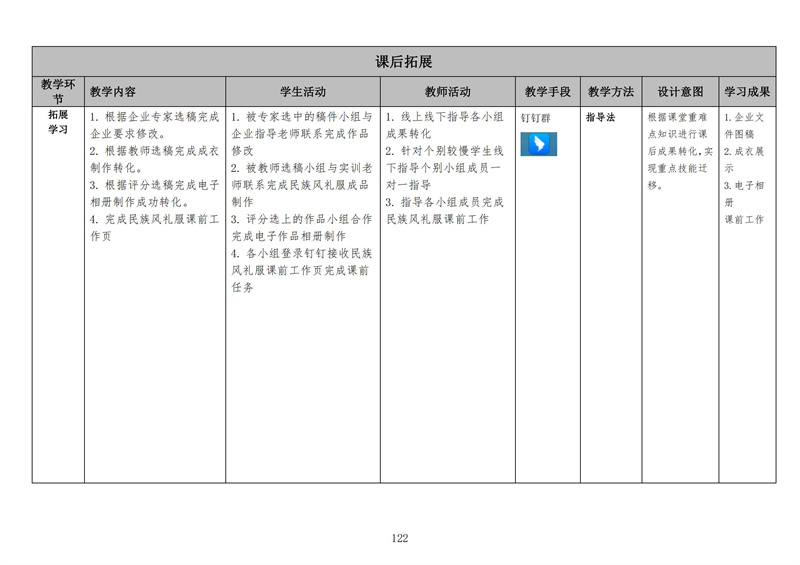The image size is (800, 565).
Task: Select '4. 完成民族风礼服课前工' line
Action: point(155,219)
